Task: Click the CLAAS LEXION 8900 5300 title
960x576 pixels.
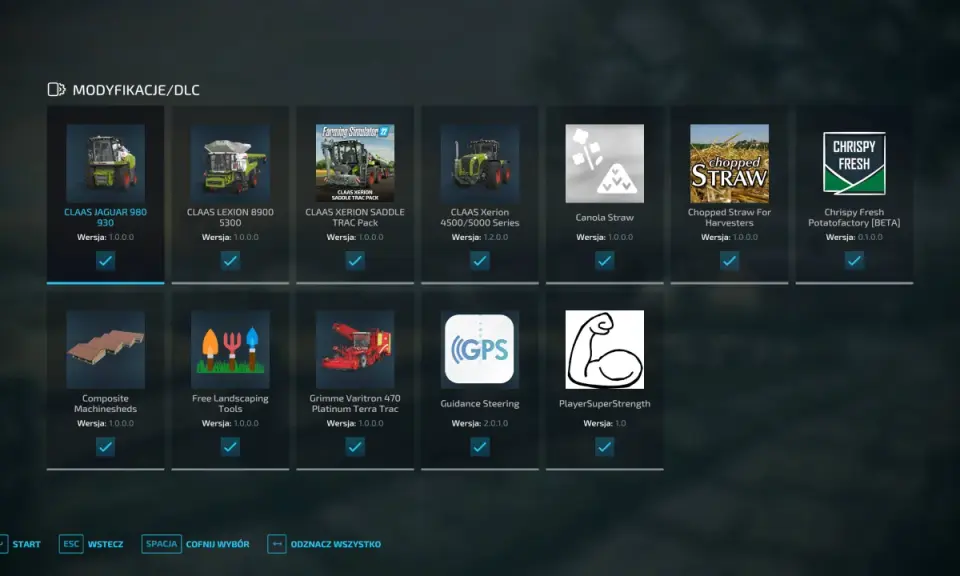Action: click(x=230, y=217)
